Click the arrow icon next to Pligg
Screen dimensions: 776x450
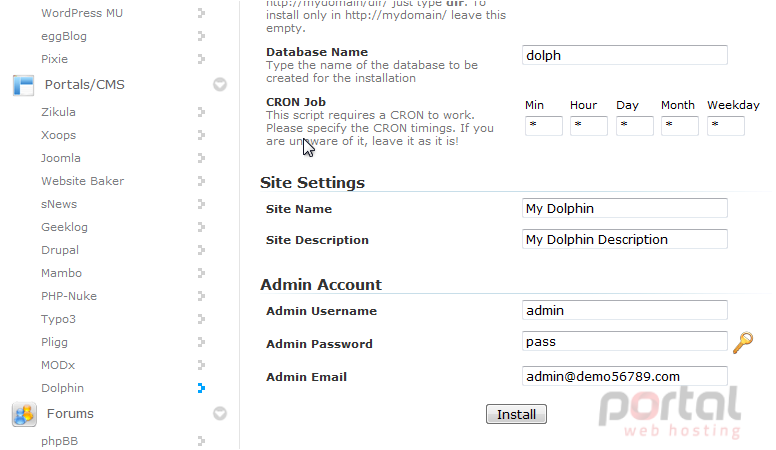[201, 342]
